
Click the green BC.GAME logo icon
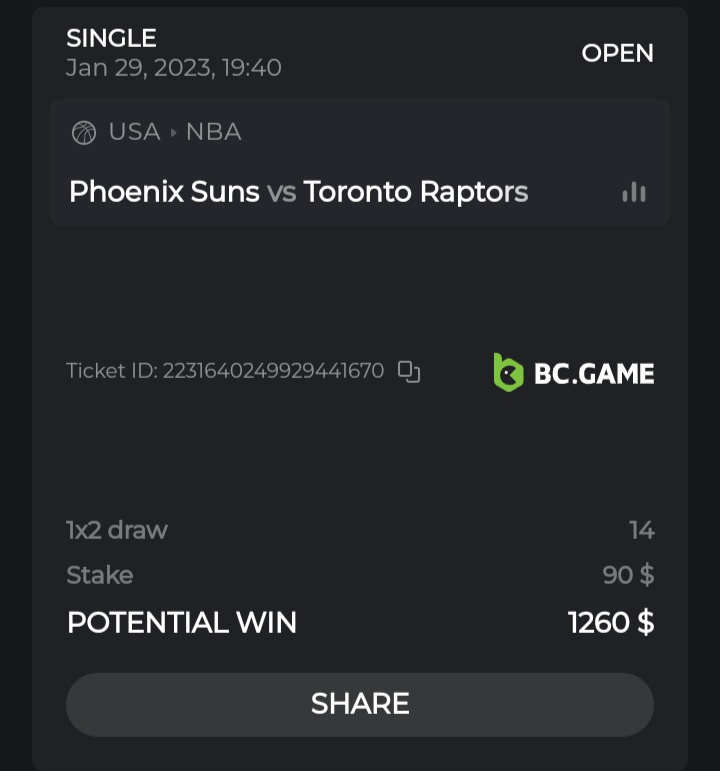[x=508, y=373]
